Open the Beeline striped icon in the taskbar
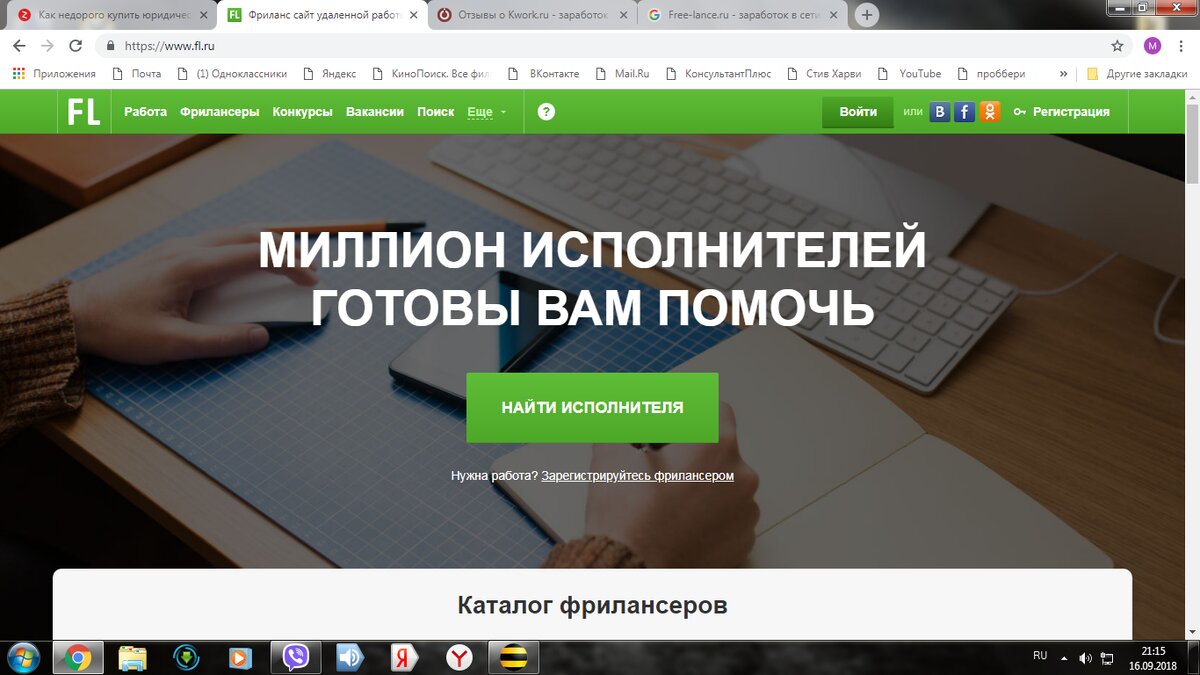The width and height of the screenshot is (1200, 675). tap(513, 657)
